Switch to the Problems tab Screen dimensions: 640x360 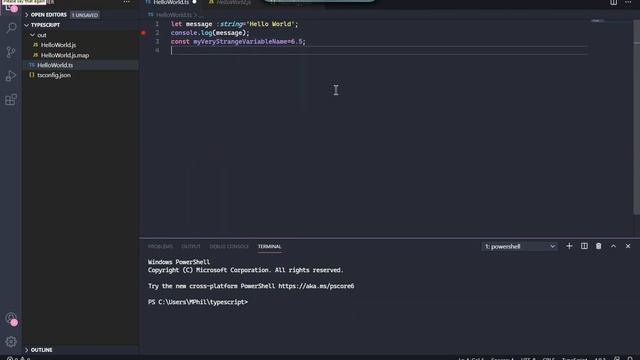(160, 247)
